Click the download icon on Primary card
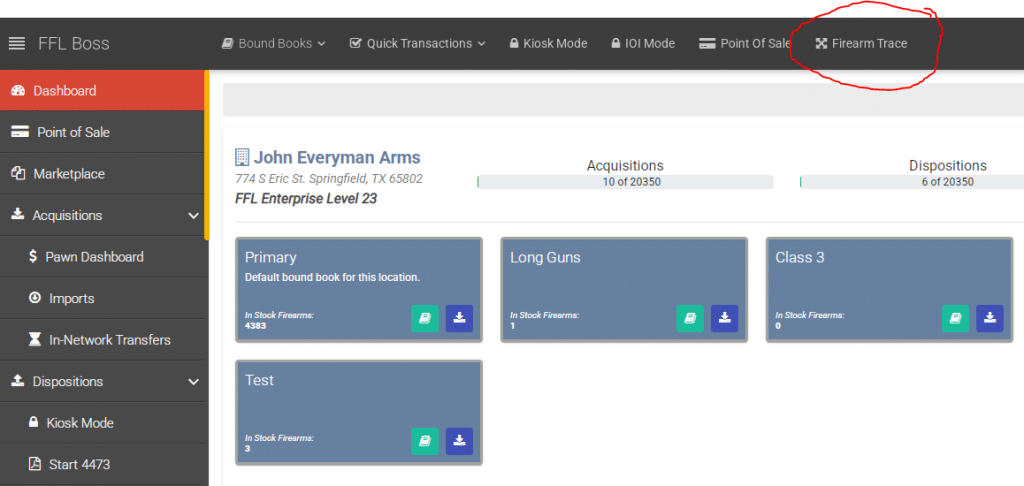 459,318
